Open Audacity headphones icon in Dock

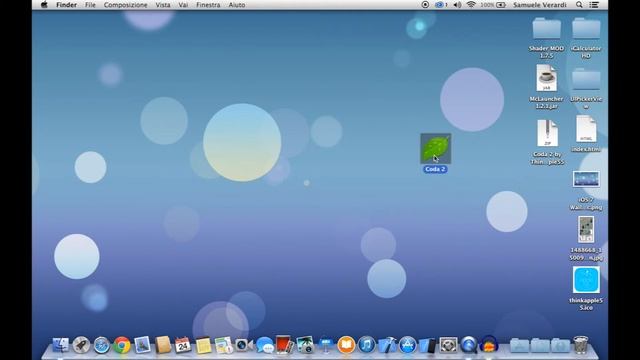[489, 345]
